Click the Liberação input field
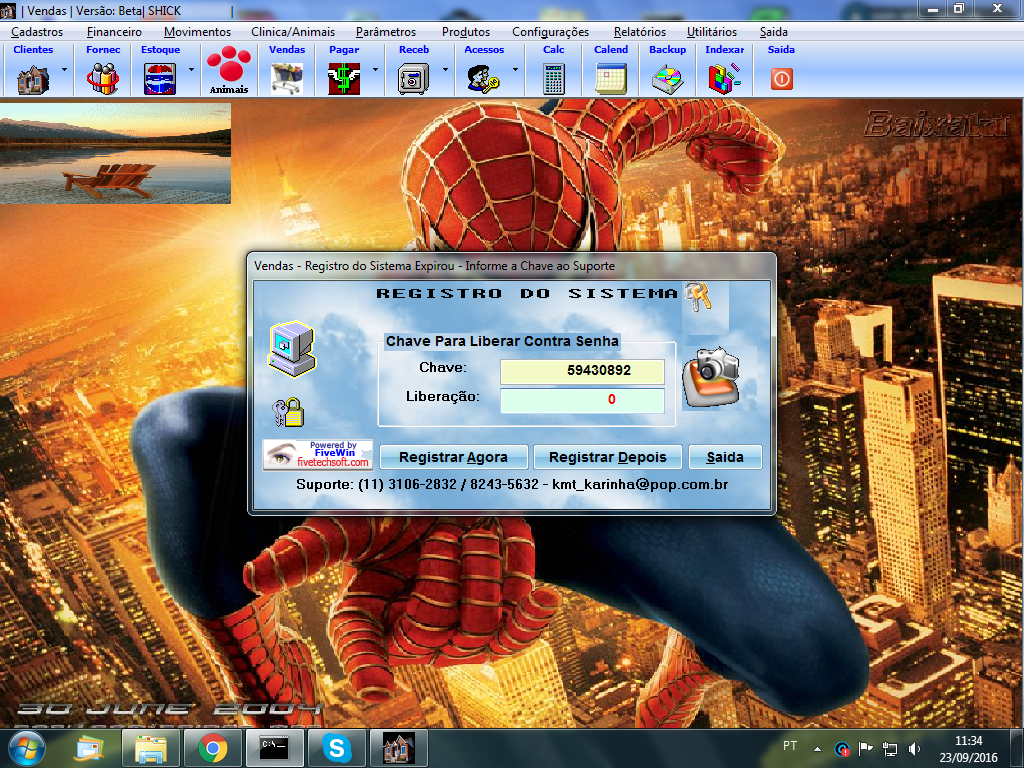This screenshot has width=1024, height=768. pyautogui.click(x=582, y=400)
